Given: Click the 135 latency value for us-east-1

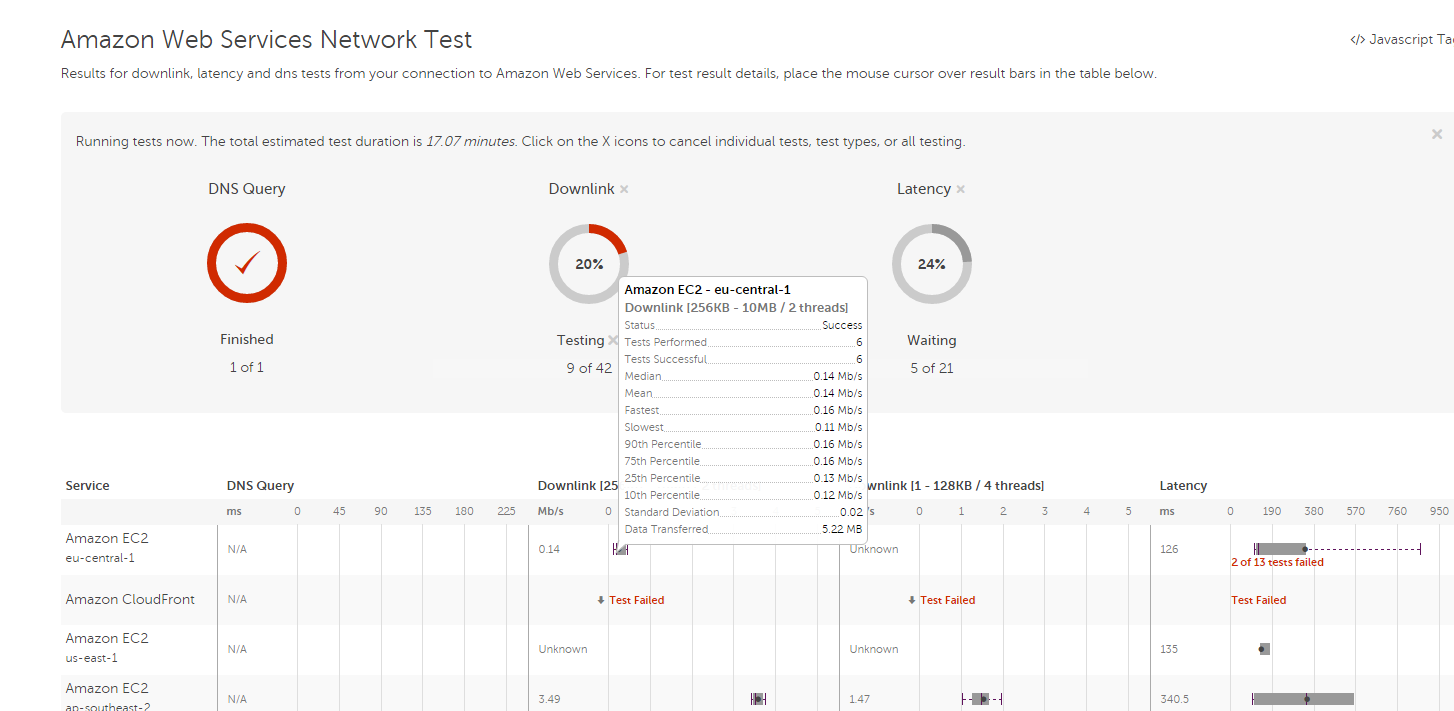Looking at the screenshot, I should 1169,649.
